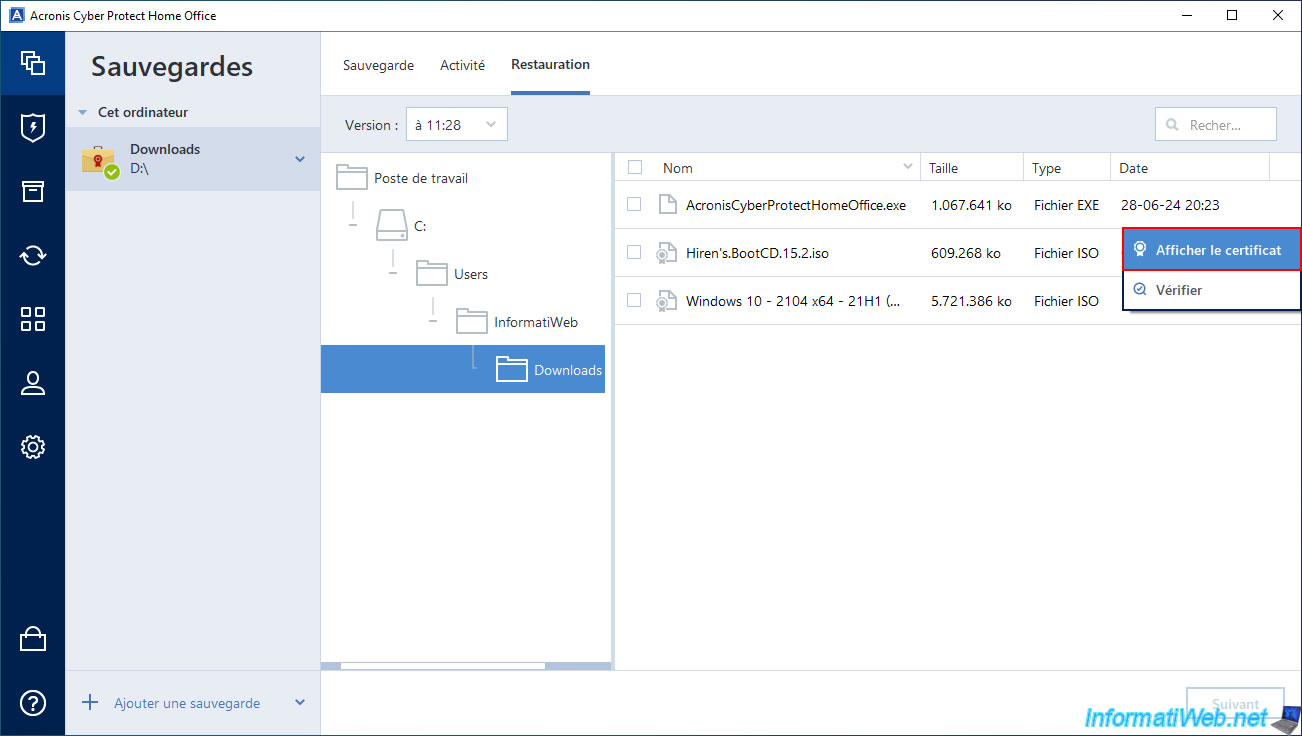
Task: Click the Downloads backup briefcase icon
Action: point(99,160)
